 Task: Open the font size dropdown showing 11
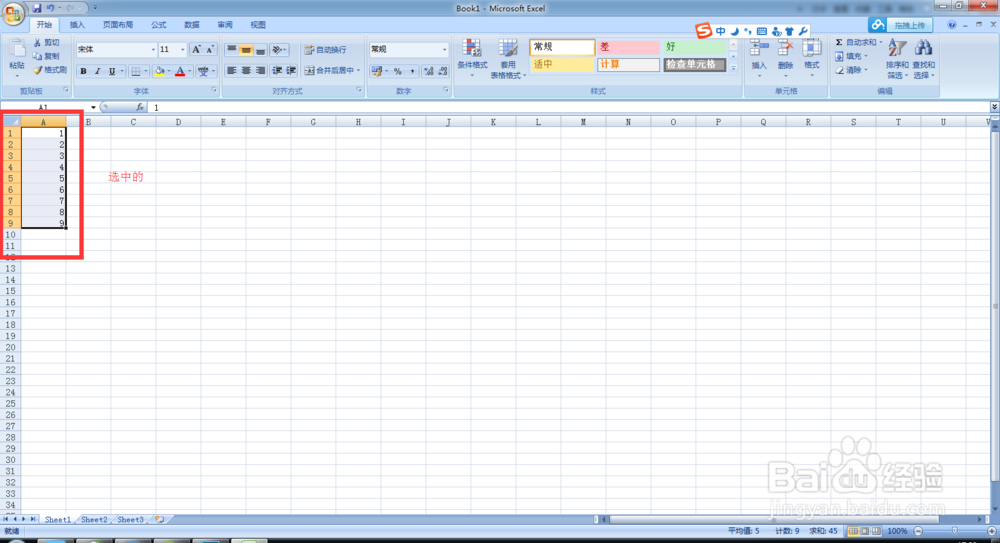tap(182, 49)
